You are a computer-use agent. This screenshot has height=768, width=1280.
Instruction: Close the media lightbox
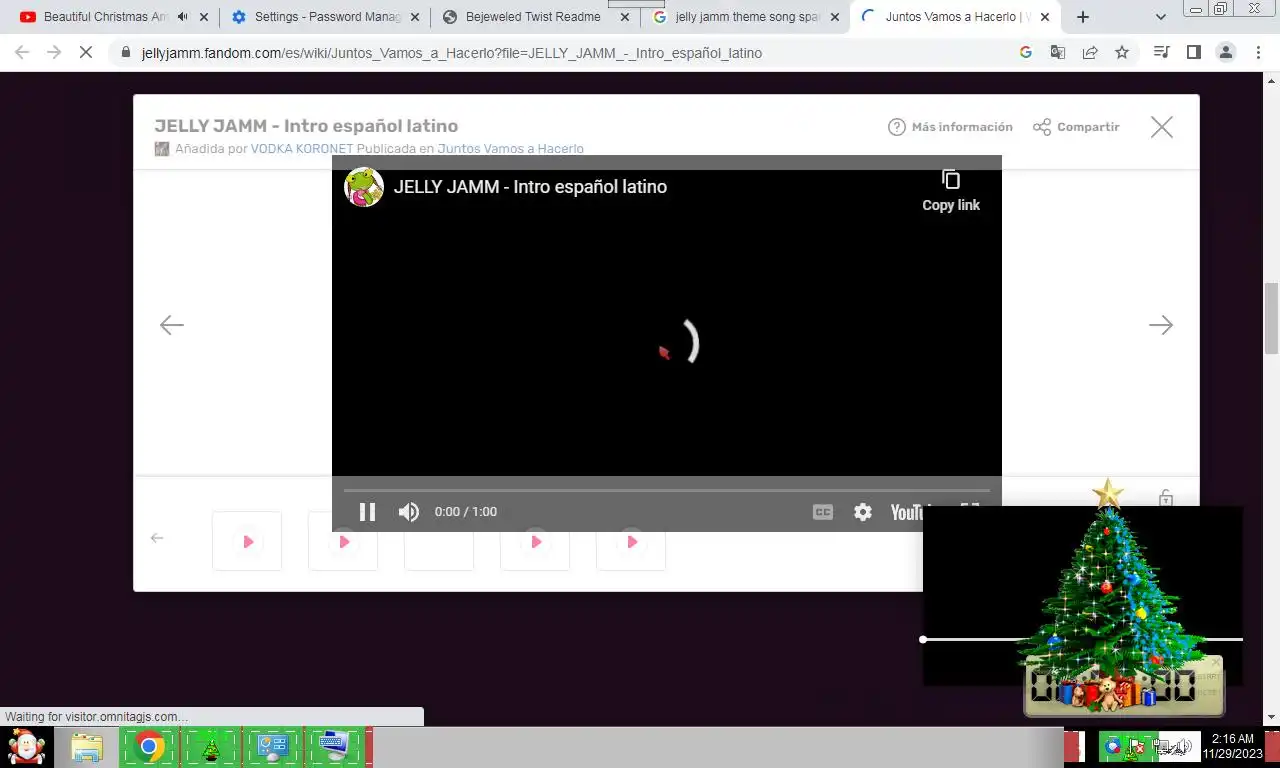pyautogui.click(x=1161, y=127)
